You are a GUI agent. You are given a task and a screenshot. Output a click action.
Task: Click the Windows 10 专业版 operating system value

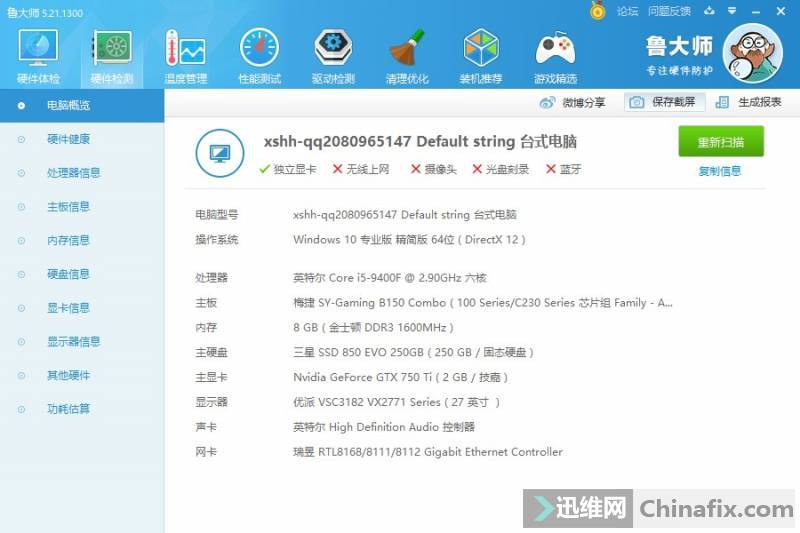409,239
